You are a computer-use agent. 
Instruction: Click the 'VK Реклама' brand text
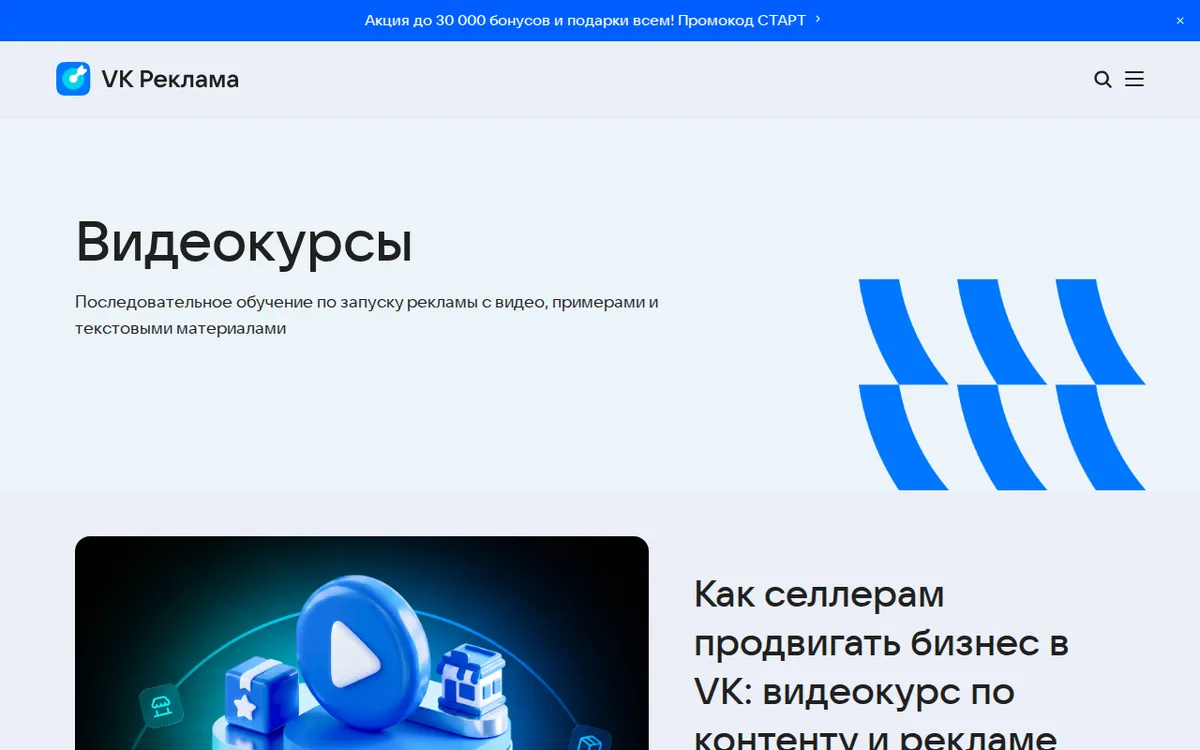tap(170, 79)
